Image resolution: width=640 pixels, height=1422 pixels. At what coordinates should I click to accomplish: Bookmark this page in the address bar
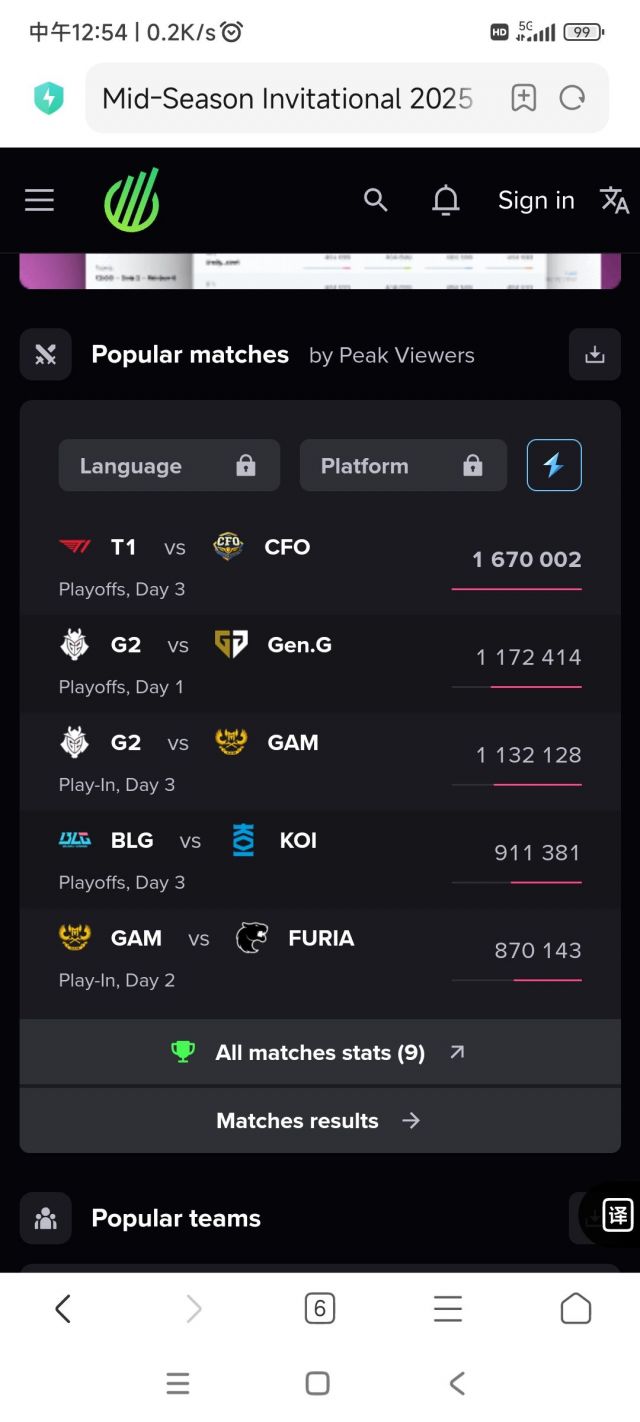pos(523,98)
